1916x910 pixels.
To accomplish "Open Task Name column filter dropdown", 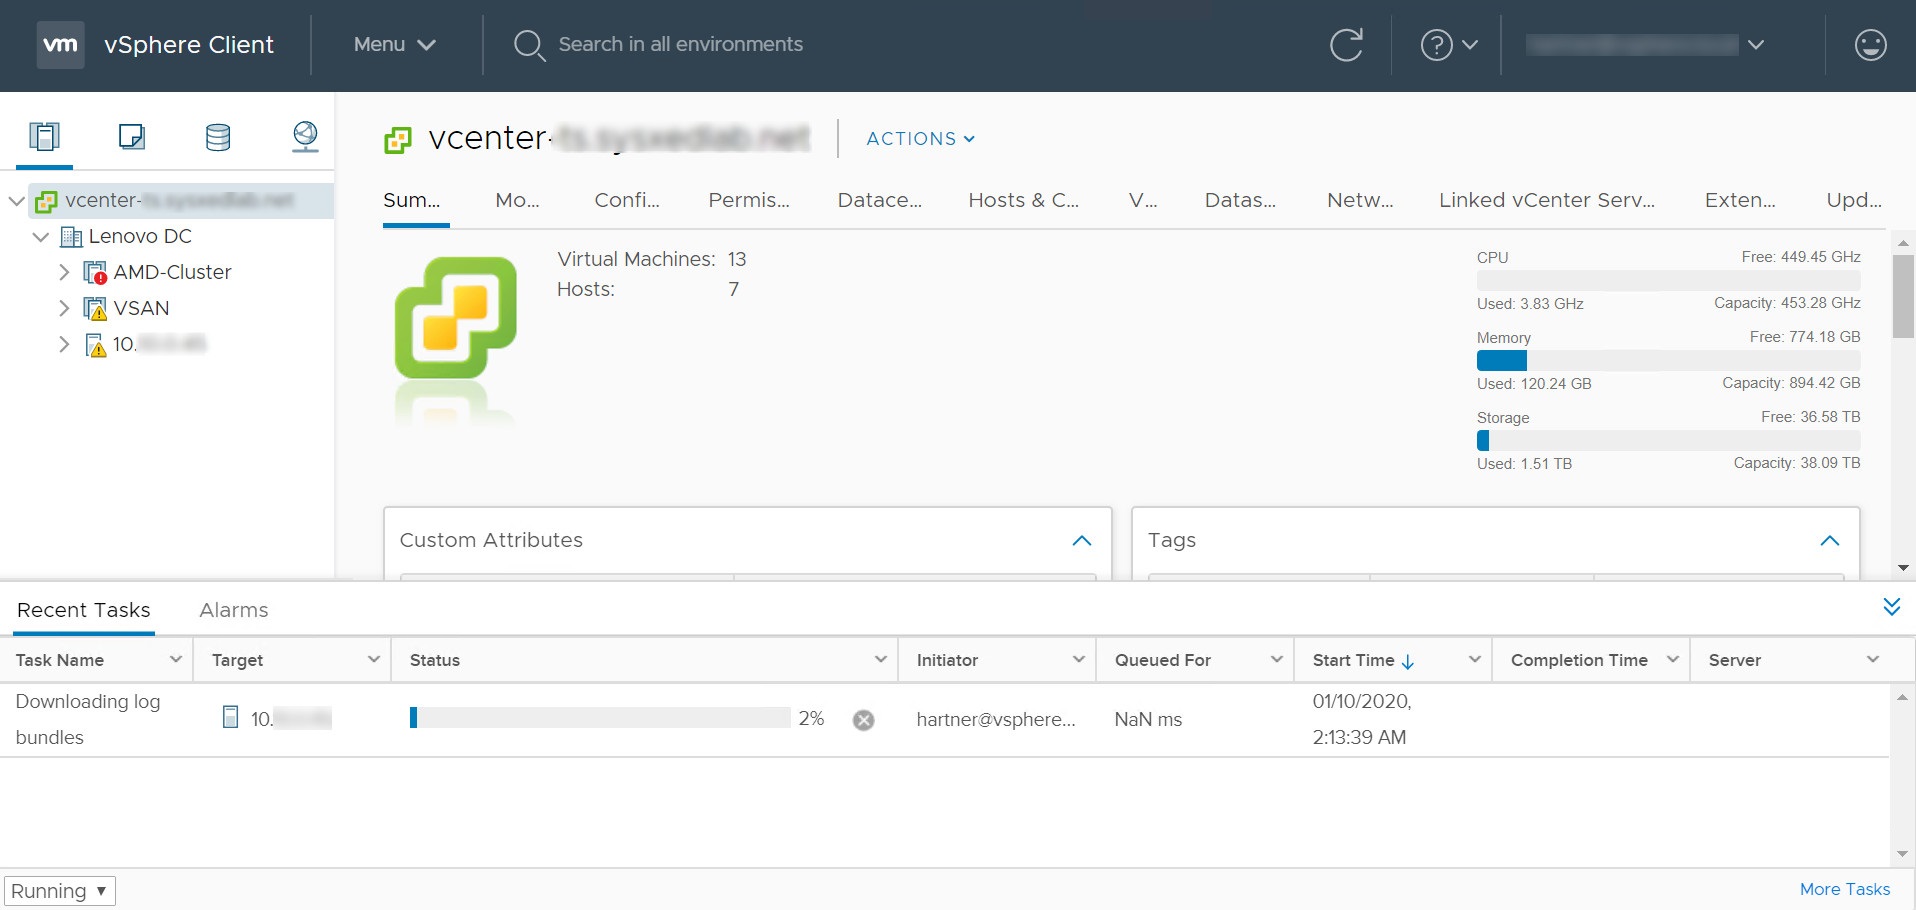I will pyautogui.click(x=175, y=660).
